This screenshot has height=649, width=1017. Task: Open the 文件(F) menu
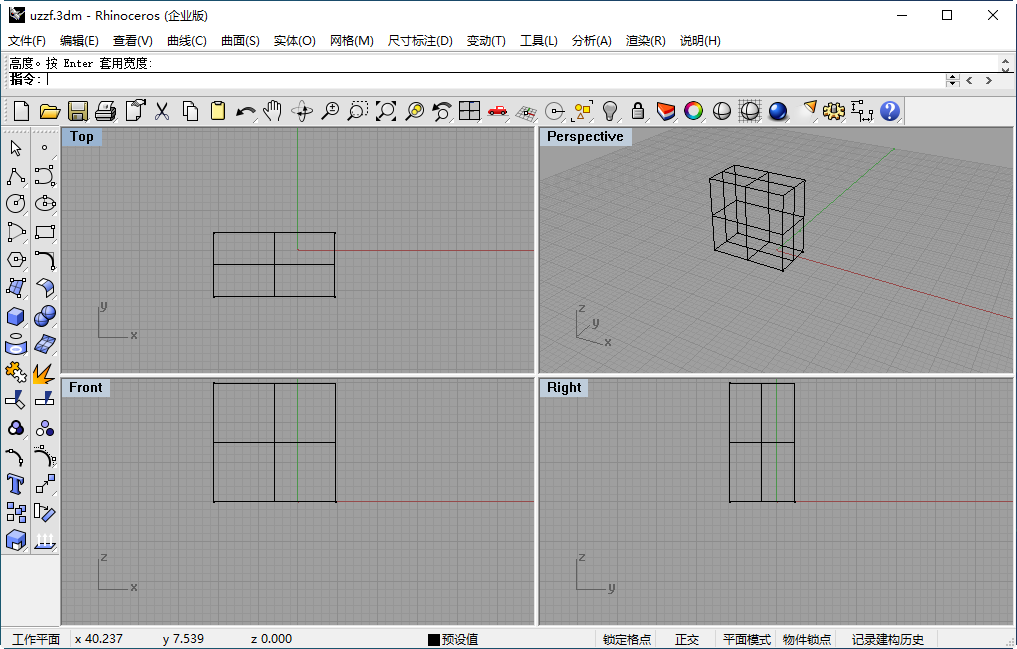coord(27,41)
